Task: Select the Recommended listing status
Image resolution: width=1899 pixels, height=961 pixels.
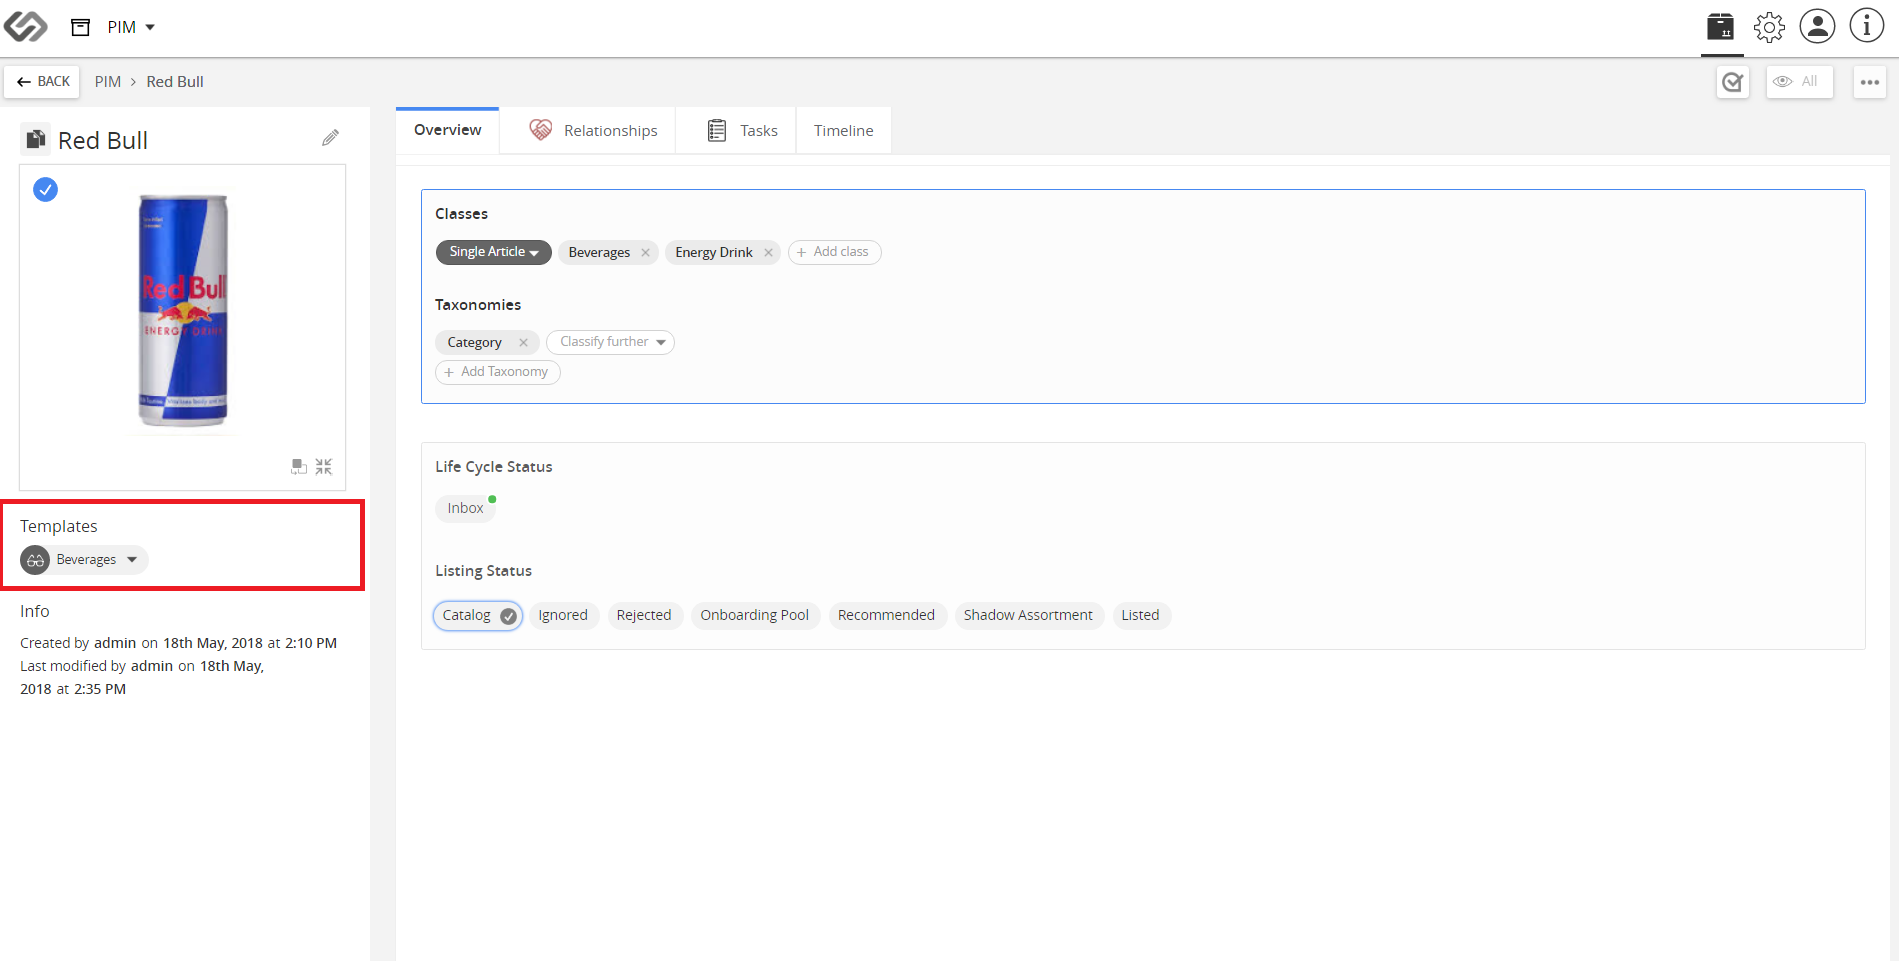Action: pyautogui.click(x=886, y=615)
